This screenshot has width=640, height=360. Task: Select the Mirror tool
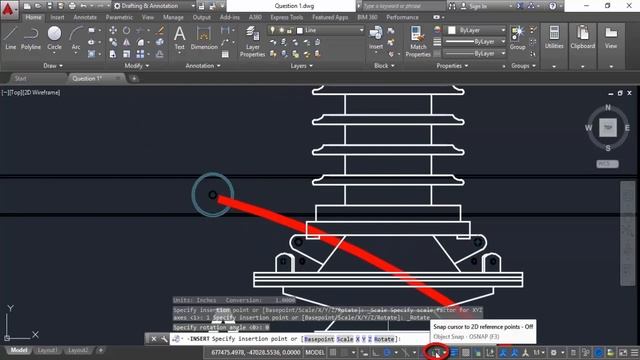tap(127, 42)
